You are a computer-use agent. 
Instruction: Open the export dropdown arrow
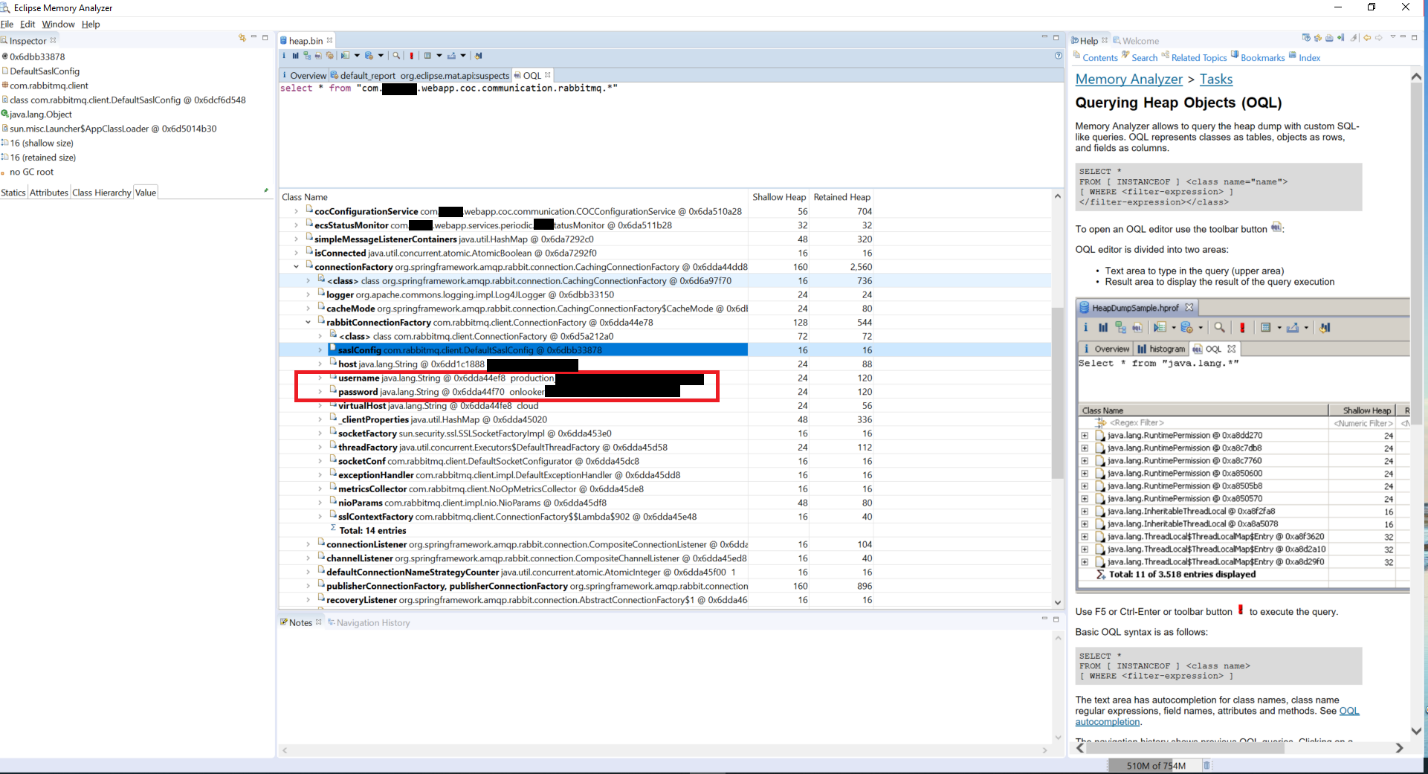pyautogui.click(x=463, y=55)
